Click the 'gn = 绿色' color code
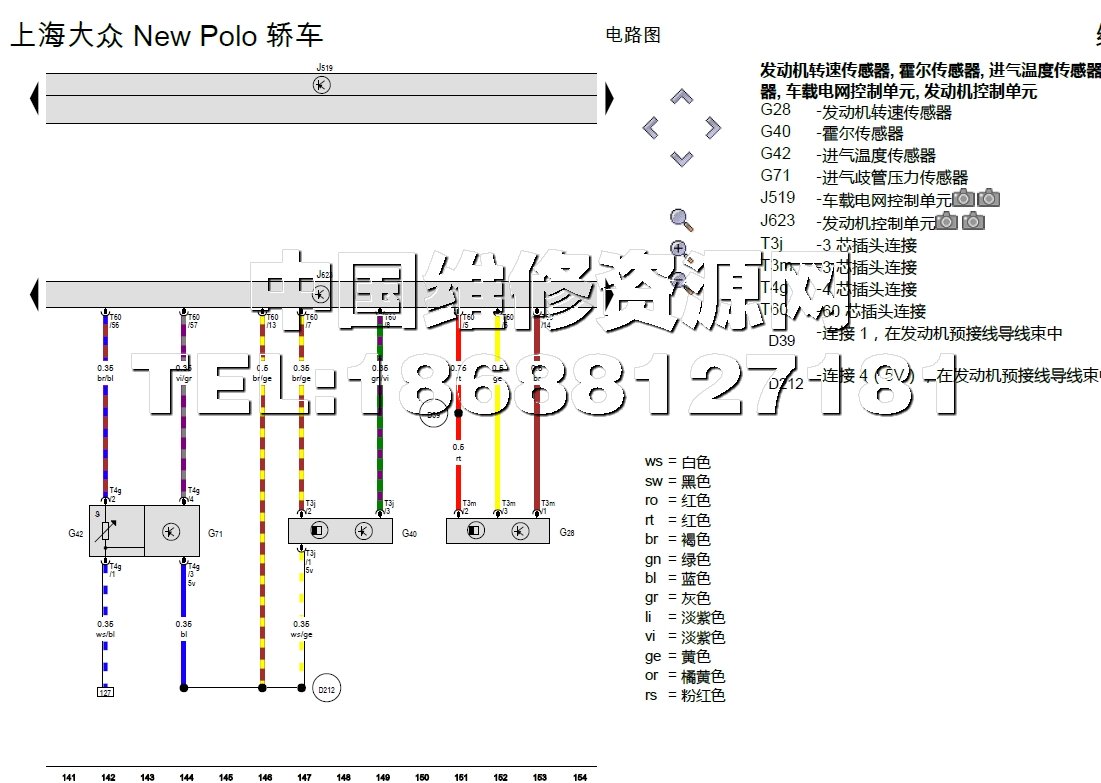The height and width of the screenshot is (783, 1101). tap(678, 560)
